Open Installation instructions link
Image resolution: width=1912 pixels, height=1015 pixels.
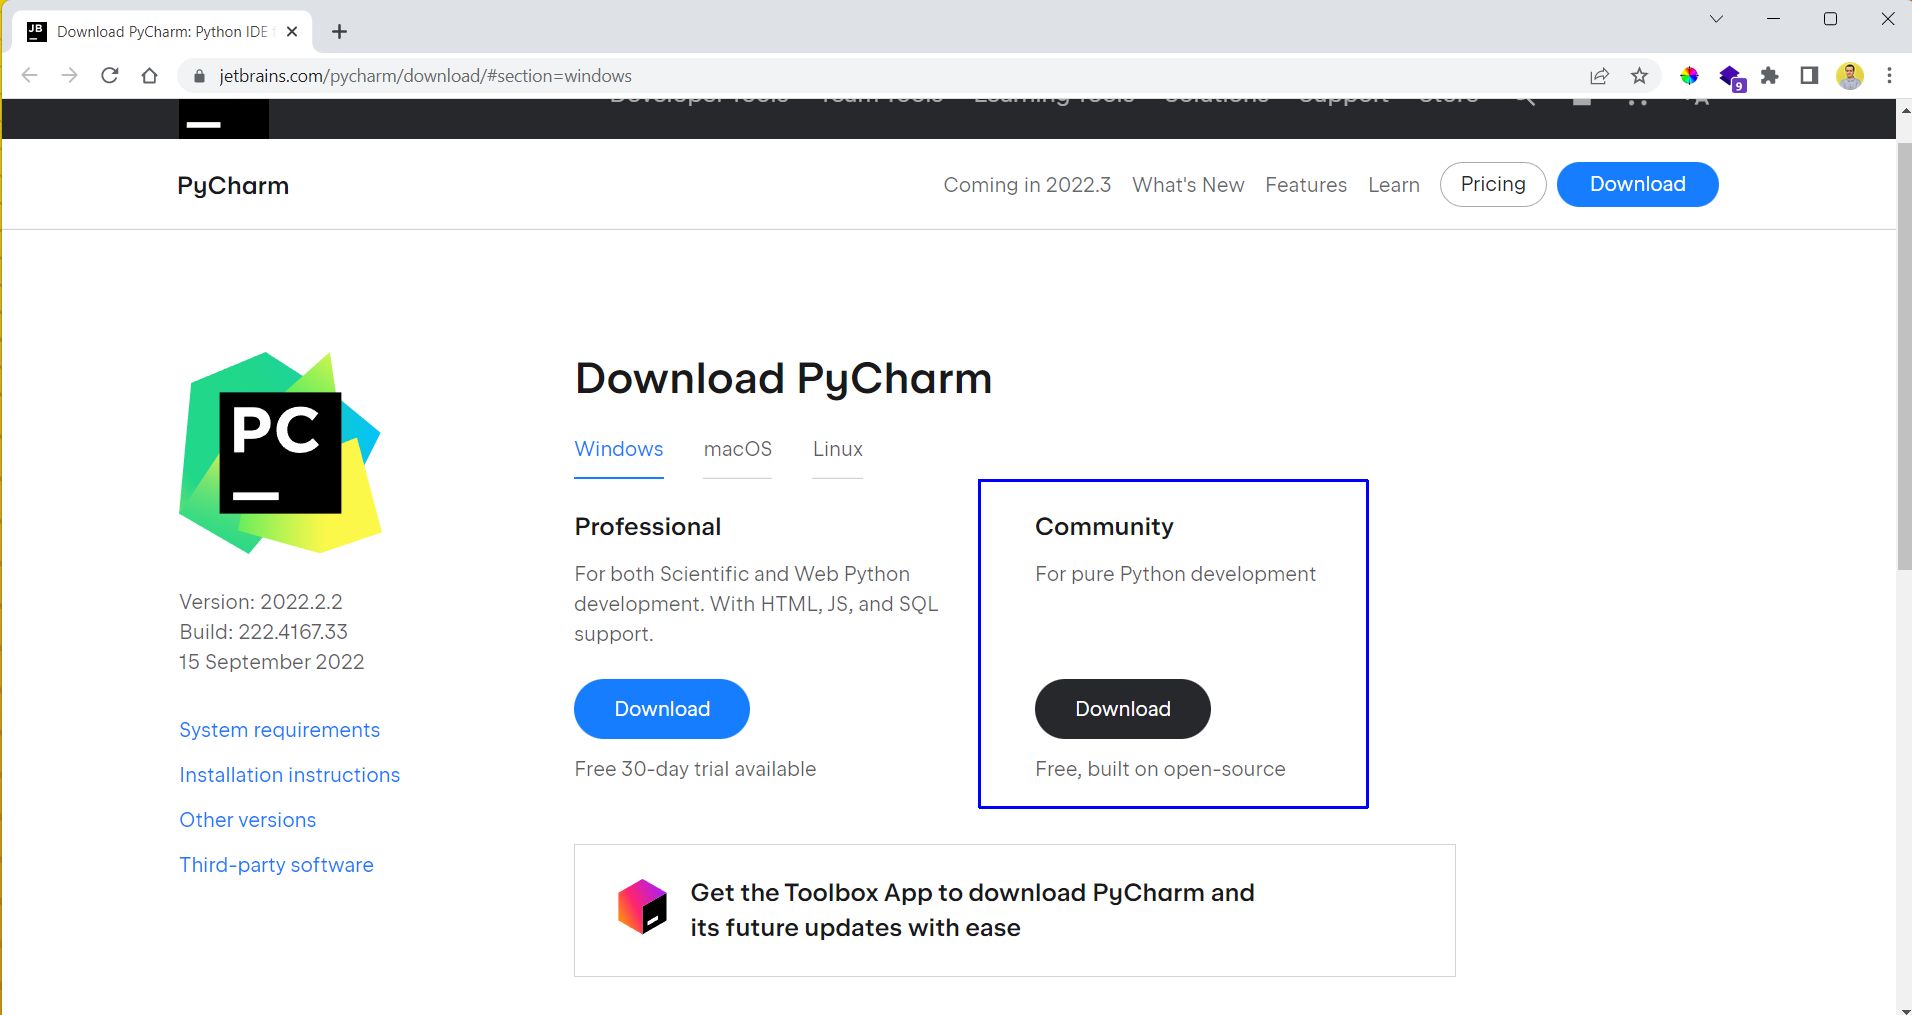(x=290, y=775)
